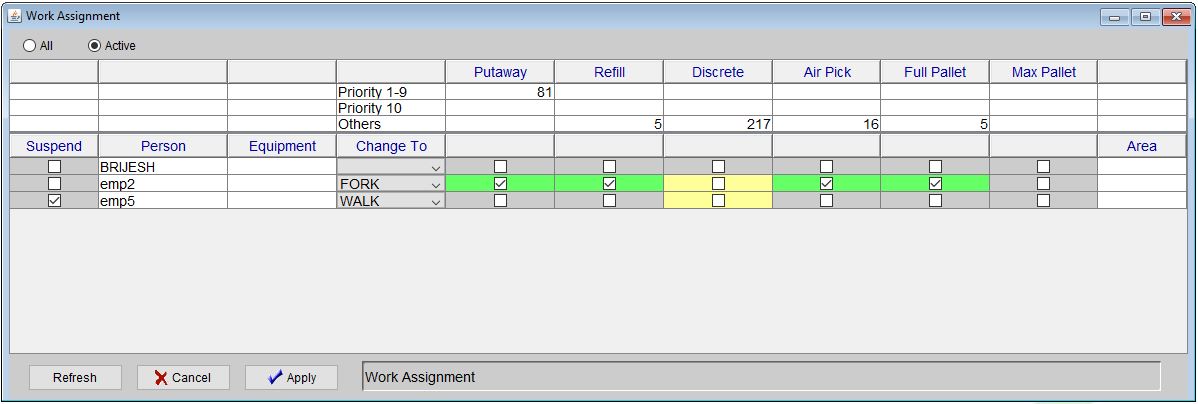Click the Suspend column header
1198x404 pixels.
point(53,146)
